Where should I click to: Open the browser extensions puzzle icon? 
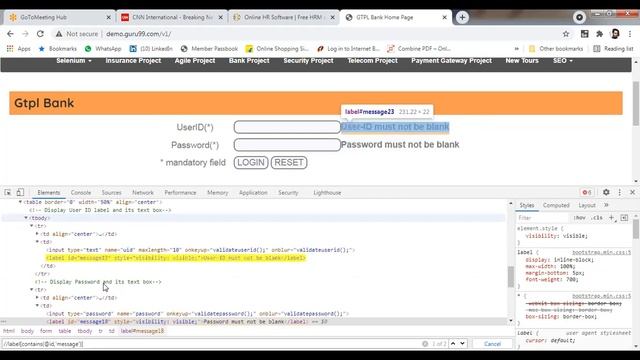(x=599, y=34)
